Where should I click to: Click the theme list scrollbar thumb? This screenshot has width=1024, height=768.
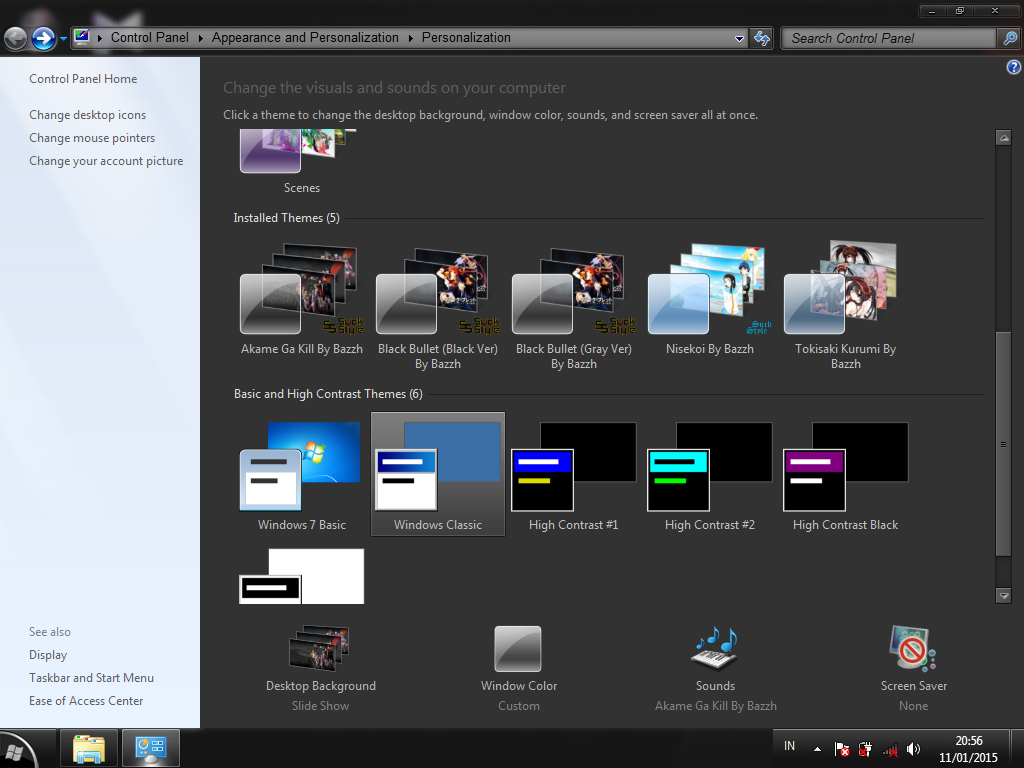click(x=1003, y=444)
